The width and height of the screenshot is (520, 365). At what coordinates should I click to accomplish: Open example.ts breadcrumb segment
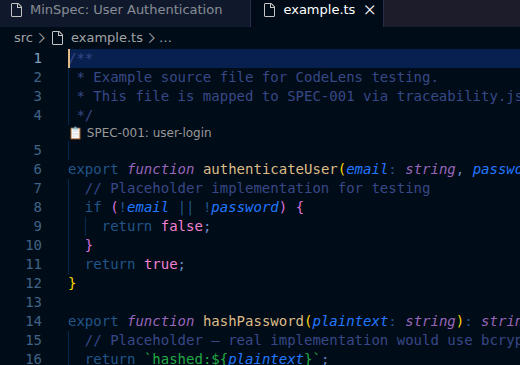pos(107,38)
